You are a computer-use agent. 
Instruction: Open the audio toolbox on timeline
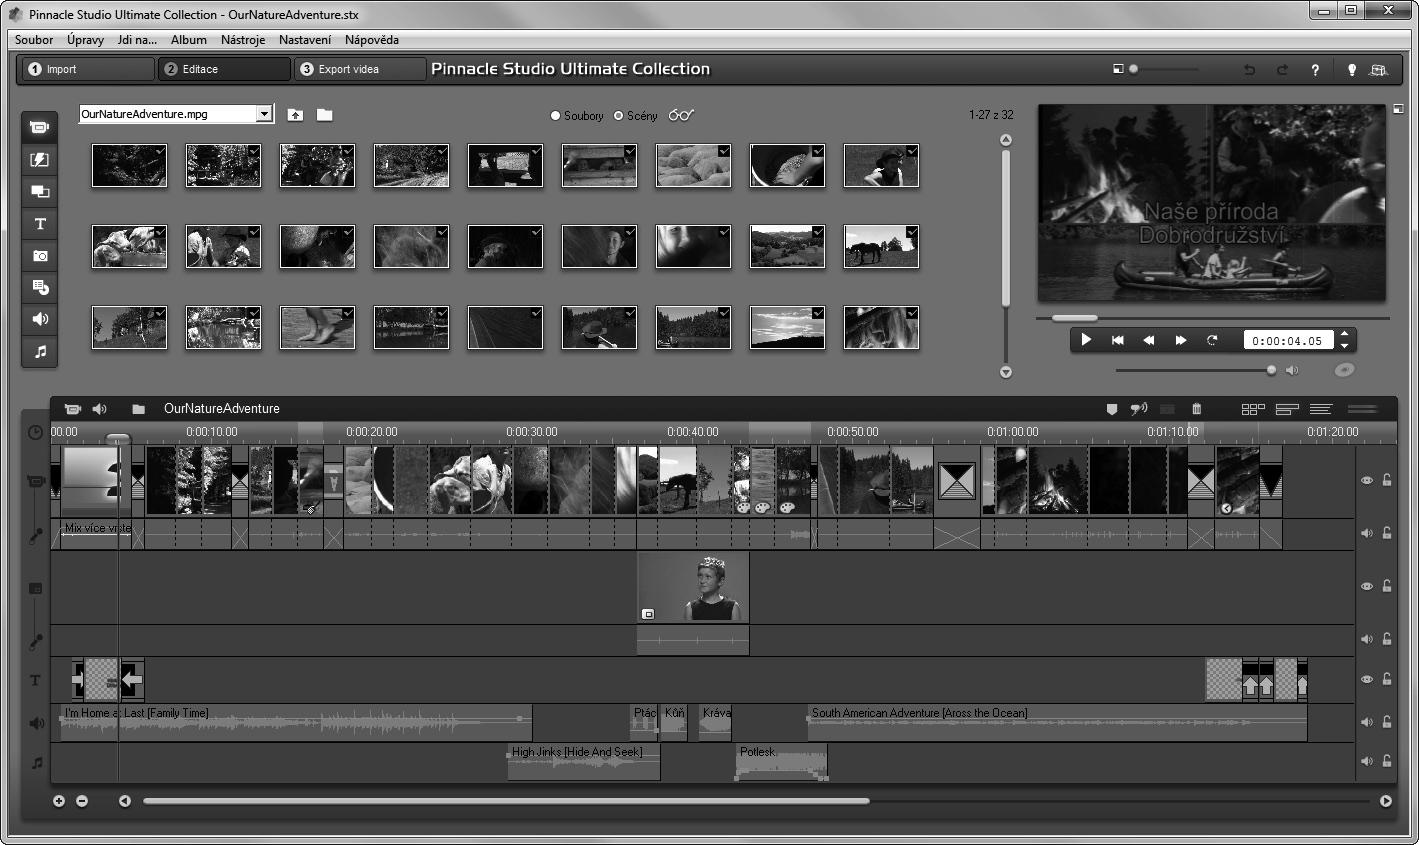(x=100, y=409)
